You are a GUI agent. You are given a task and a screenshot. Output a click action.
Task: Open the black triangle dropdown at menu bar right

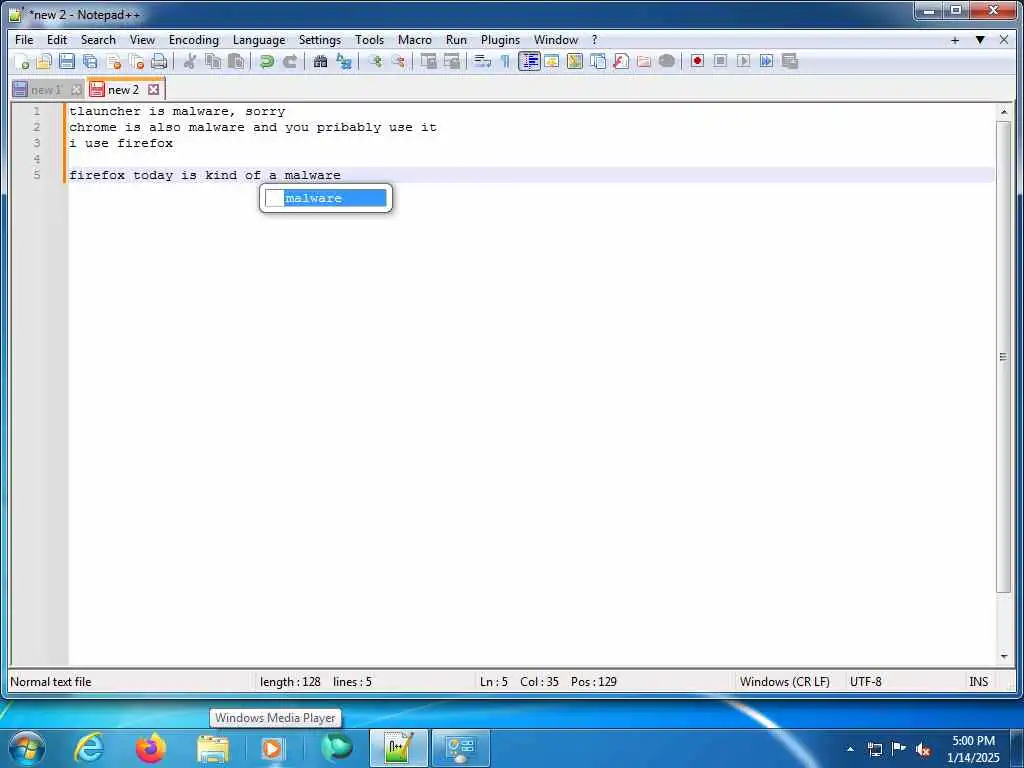[980, 40]
